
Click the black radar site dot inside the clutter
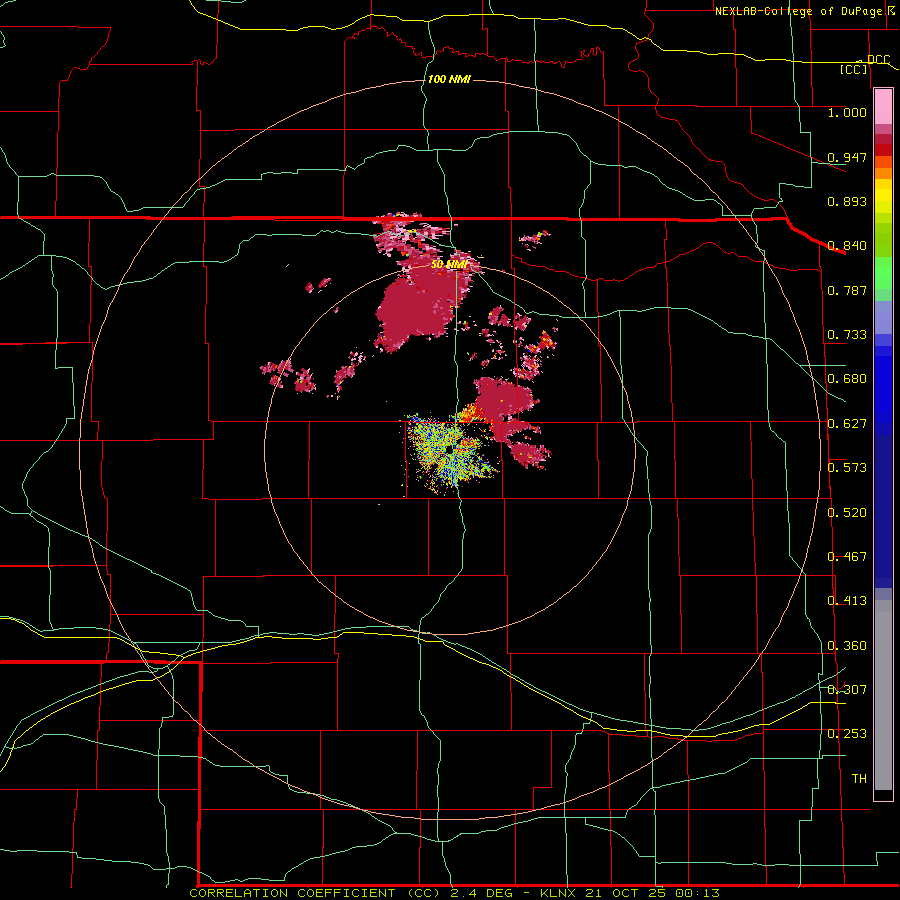pyautogui.click(x=448, y=451)
